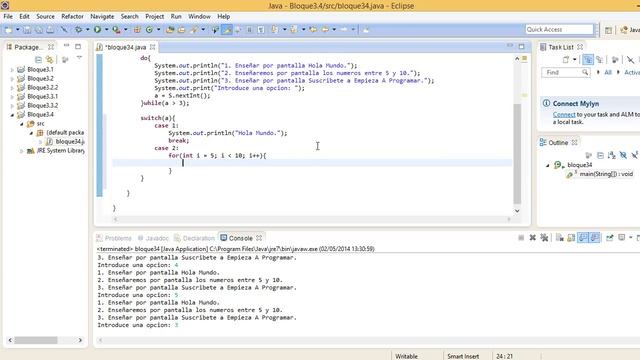Click the Save disk icon in toolbar
The width and height of the screenshot is (640, 360).
(x=27, y=30)
